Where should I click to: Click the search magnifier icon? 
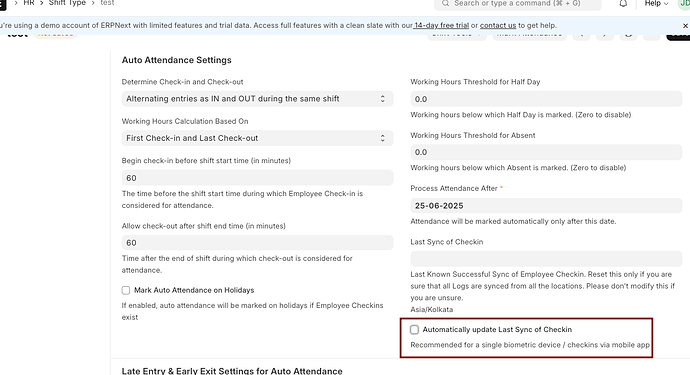(445, 4)
